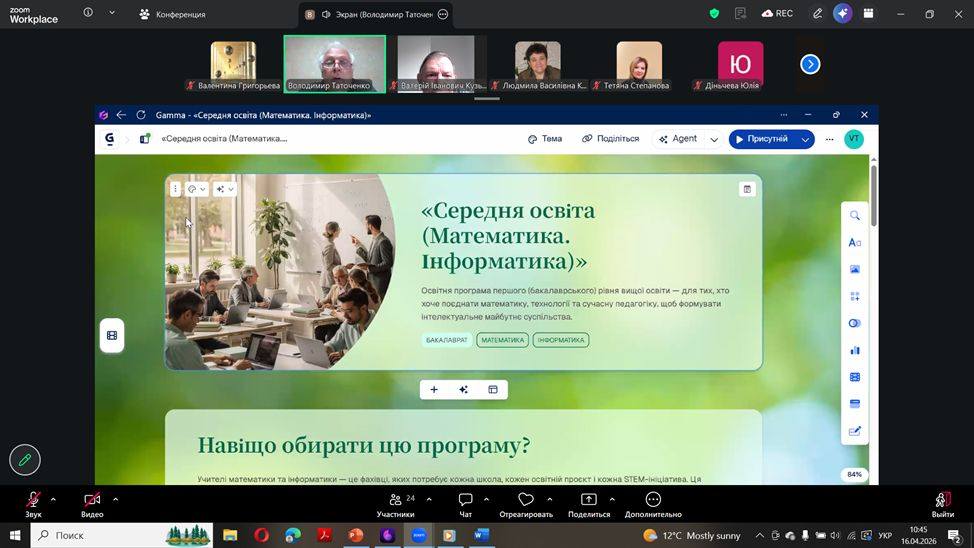This screenshot has width=974, height=548.
Task: Add a new card with the plus button
Action: pos(434,390)
